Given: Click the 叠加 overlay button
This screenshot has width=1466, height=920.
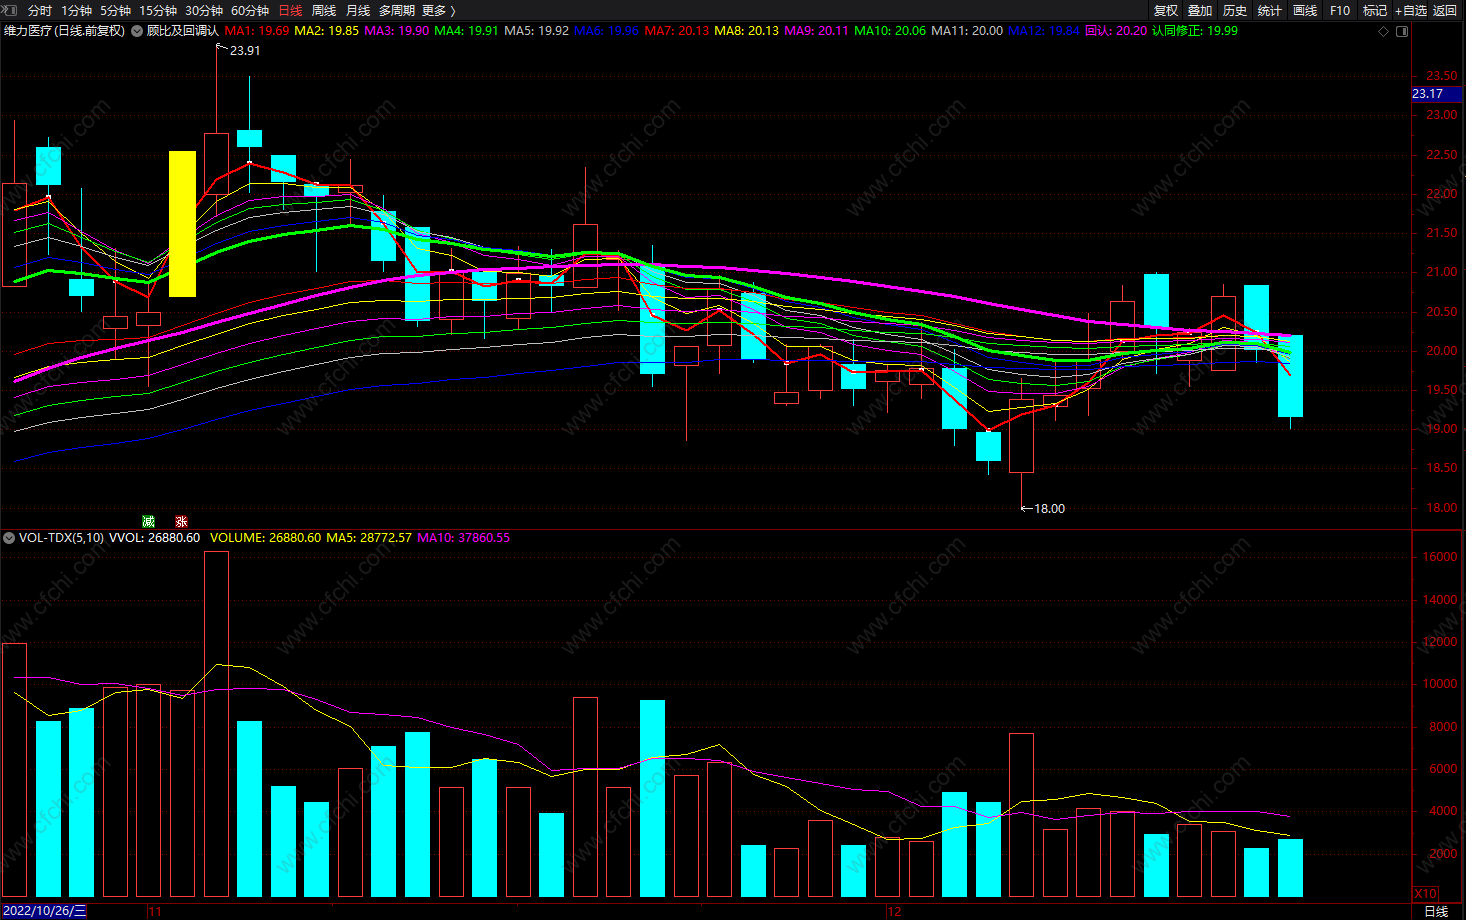Looking at the screenshot, I should pyautogui.click(x=1200, y=10).
